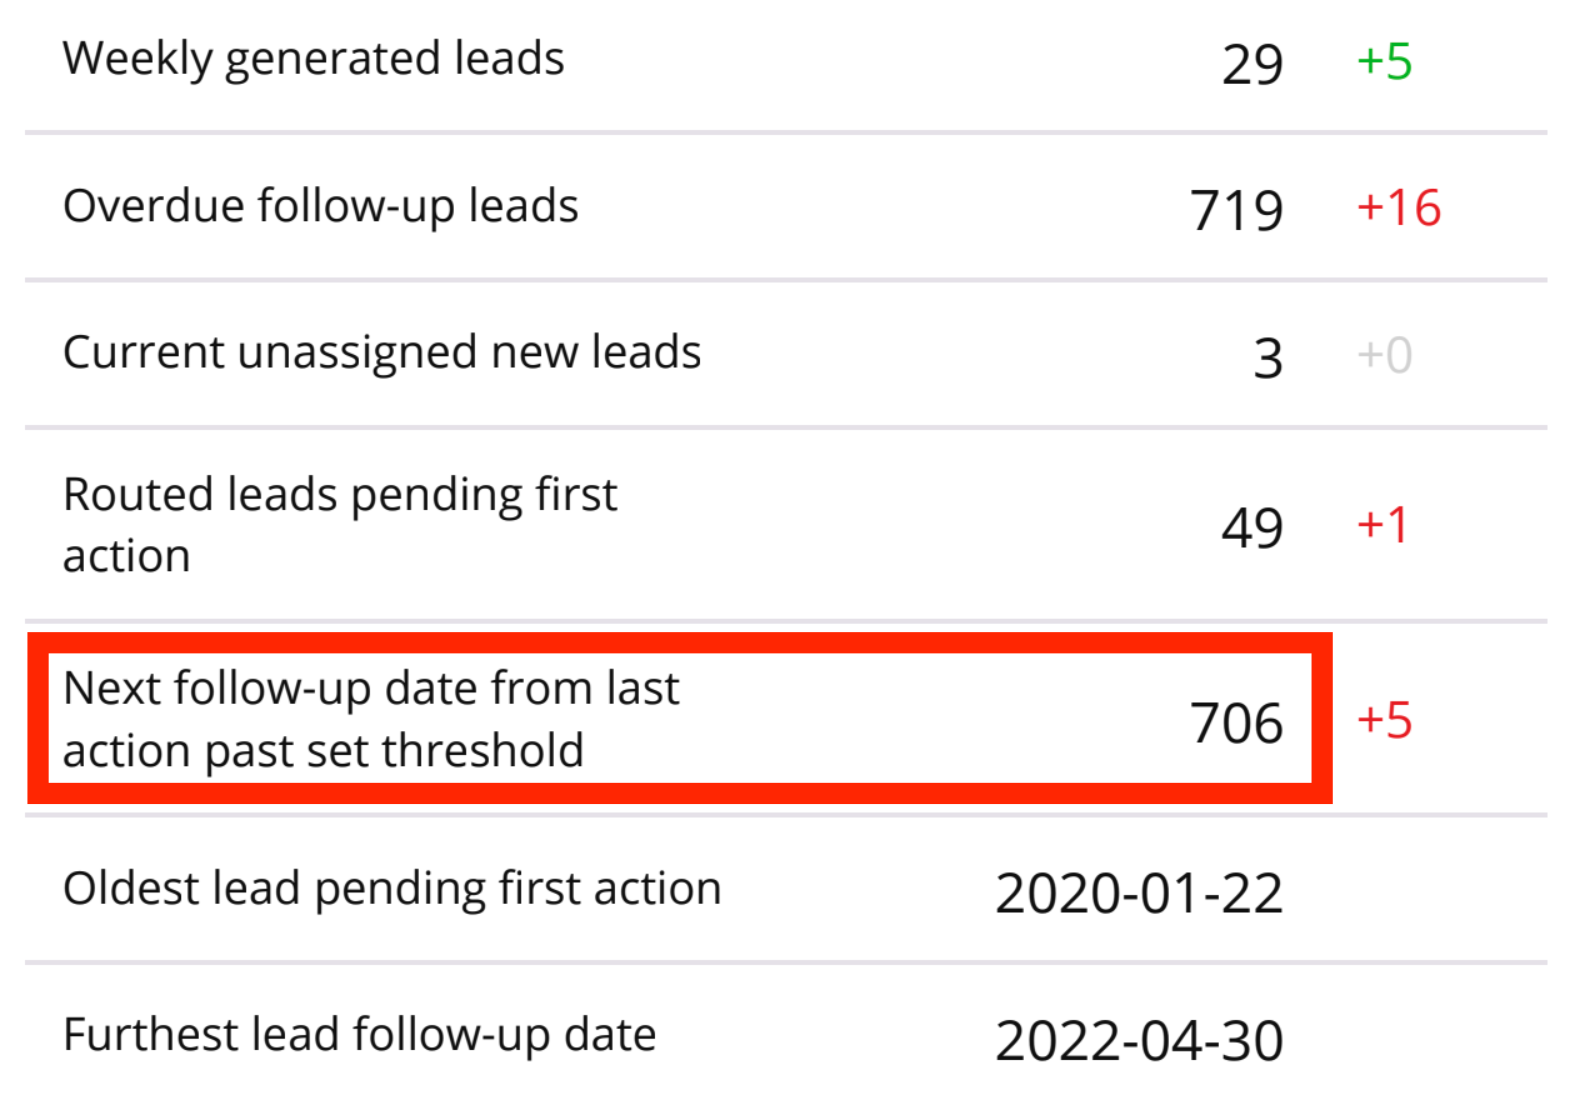The width and height of the screenshot is (1576, 1102).
Task: Click the red +5 beside value 706
Action: point(1384,721)
